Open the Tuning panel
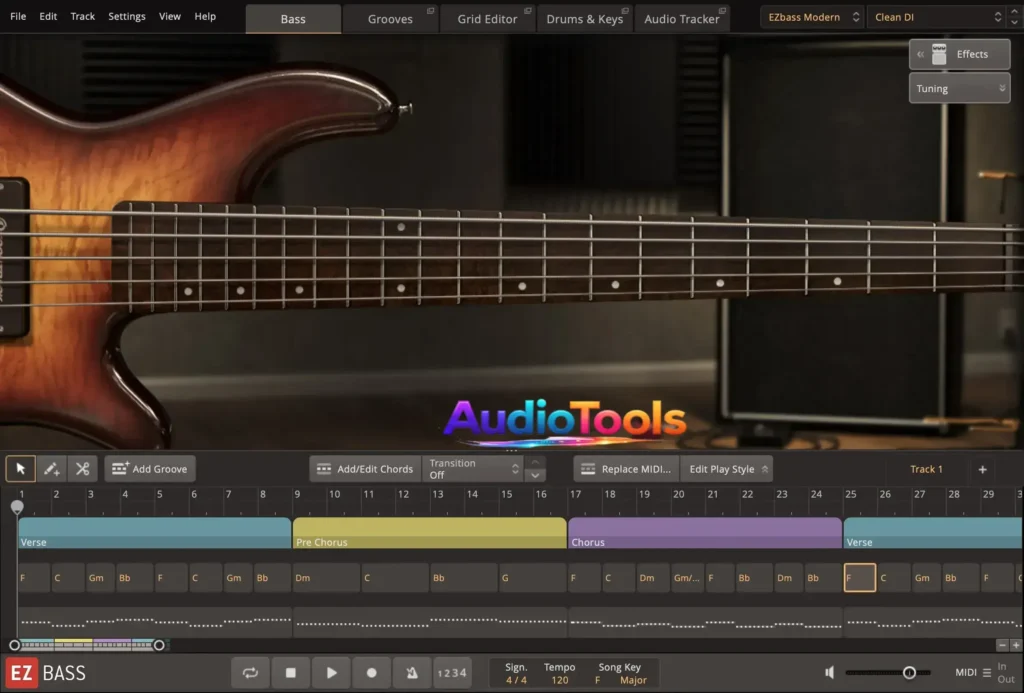This screenshot has height=693, width=1024. tap(958, 88)
